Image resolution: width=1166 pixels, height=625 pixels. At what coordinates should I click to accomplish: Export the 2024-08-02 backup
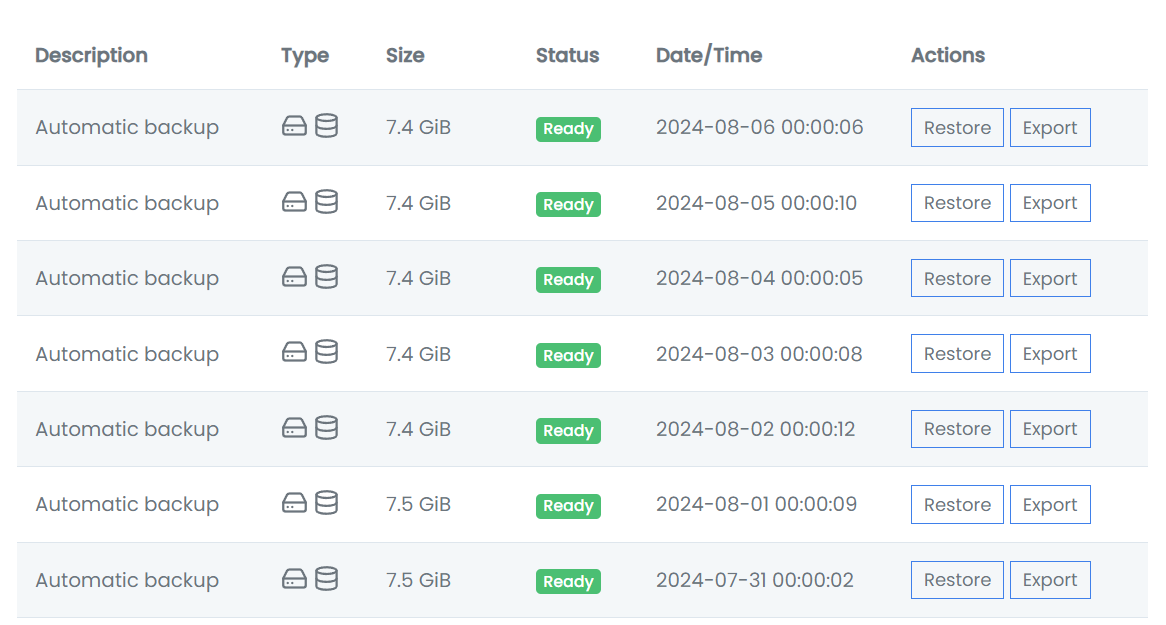click(x=1050, y=429)
